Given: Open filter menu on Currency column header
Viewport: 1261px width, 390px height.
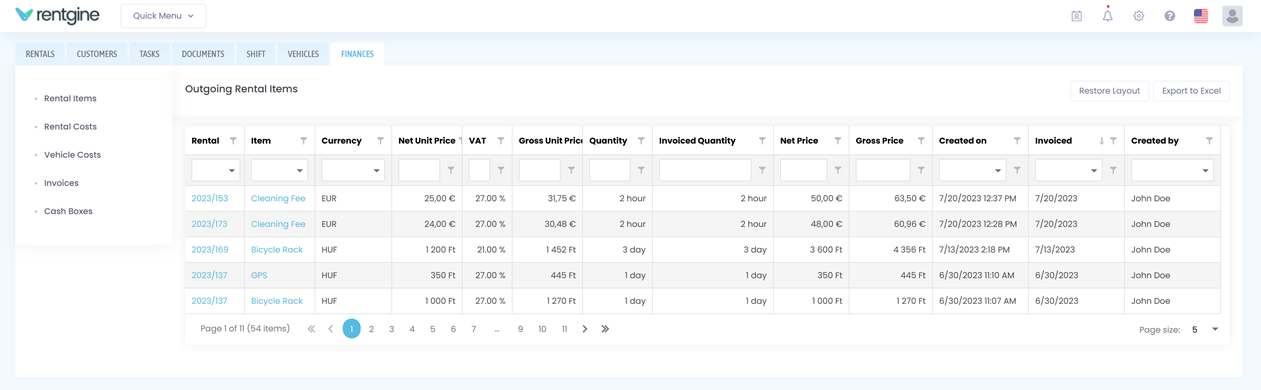Looking at the screenshot, I should (x=380, y=141).
